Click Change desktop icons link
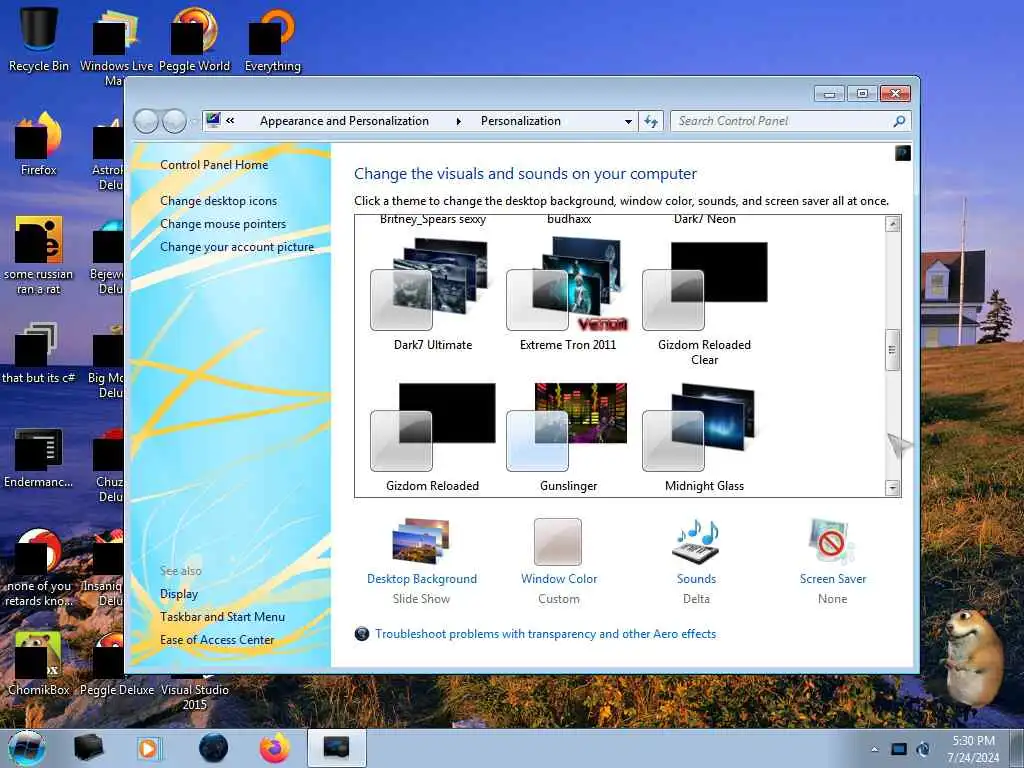The height and width of the screenshot is (768, 1024). pos(218,201)
